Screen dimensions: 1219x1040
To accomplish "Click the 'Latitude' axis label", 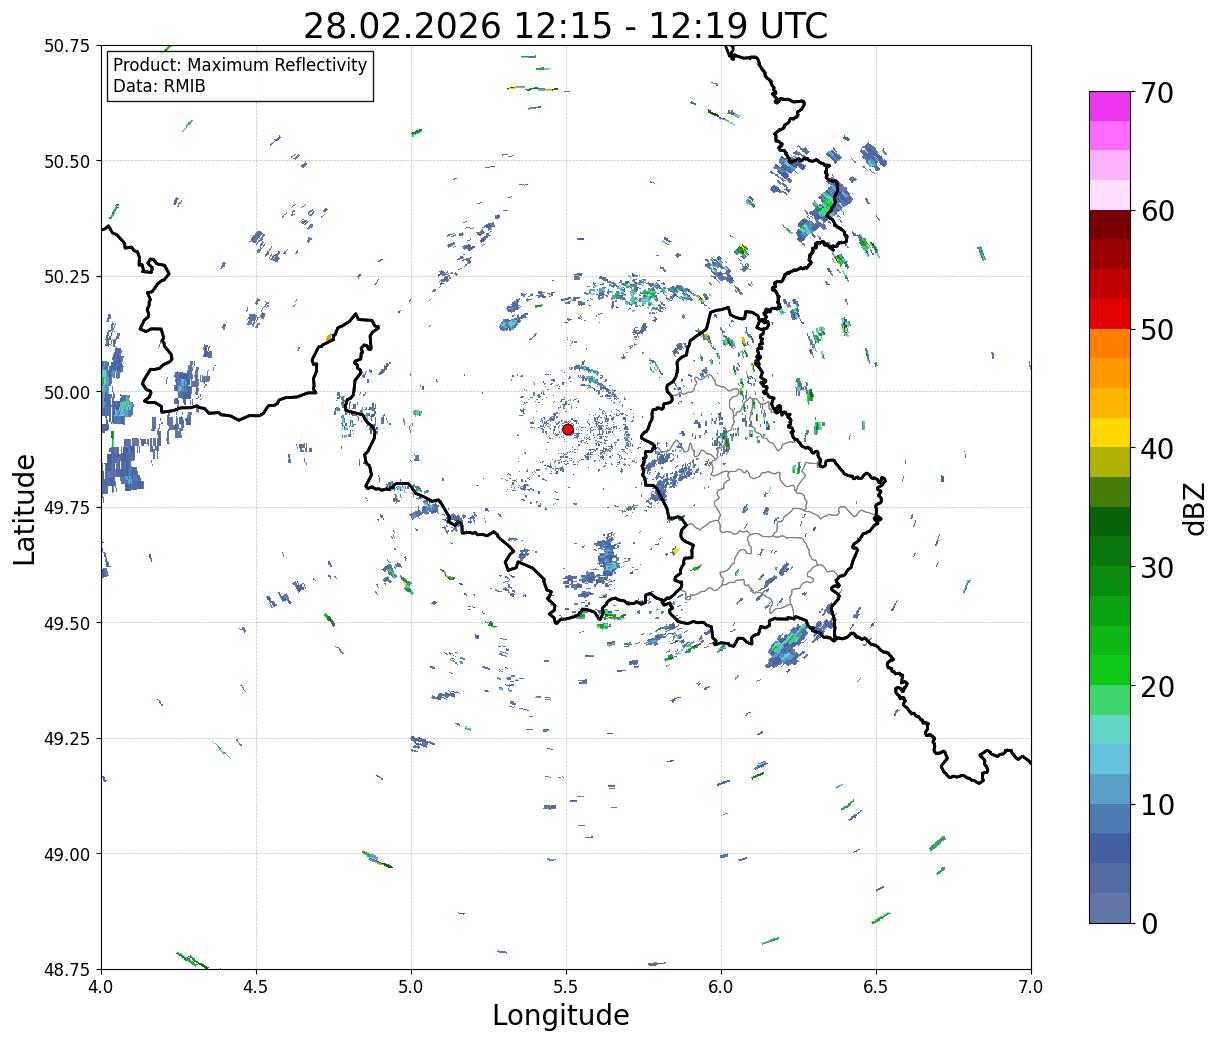I will pyautogui.click(x=25, y=509).
